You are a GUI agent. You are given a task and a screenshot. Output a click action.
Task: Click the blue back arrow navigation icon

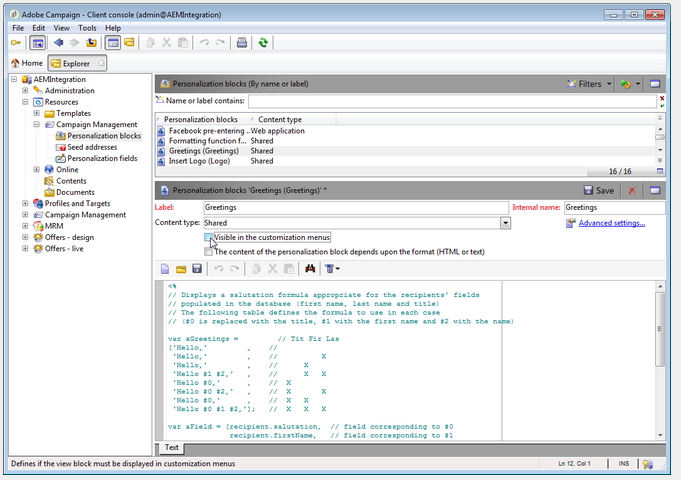(x=58, y=43)
